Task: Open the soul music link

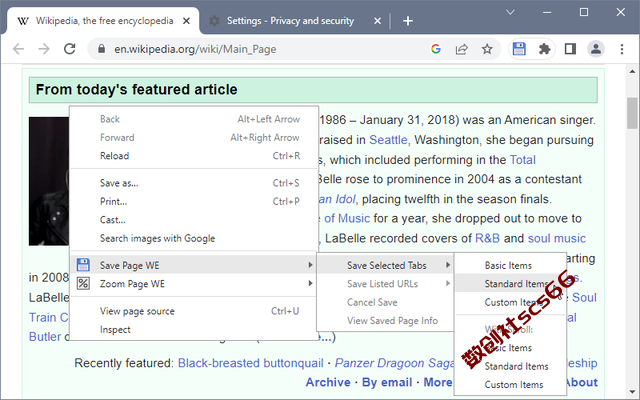Action: point(557,238)
